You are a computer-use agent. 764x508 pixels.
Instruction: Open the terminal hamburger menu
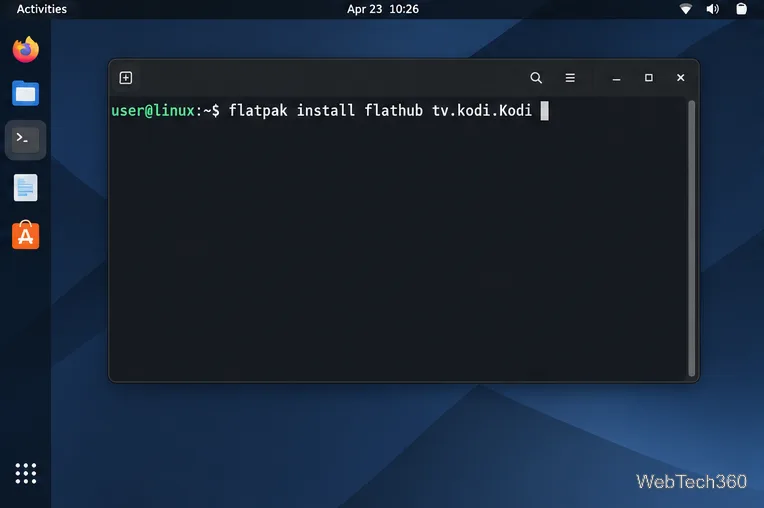570,78
